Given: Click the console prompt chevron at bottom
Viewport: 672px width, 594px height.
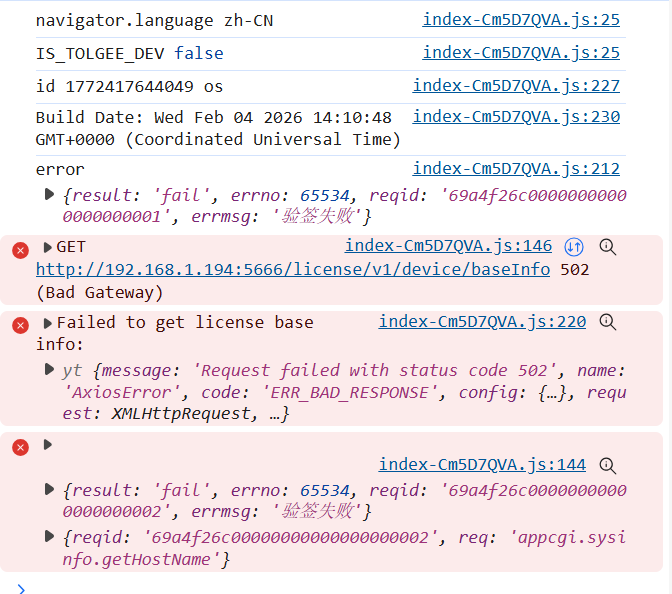Looking at the screenshot, I should [22, 588].
